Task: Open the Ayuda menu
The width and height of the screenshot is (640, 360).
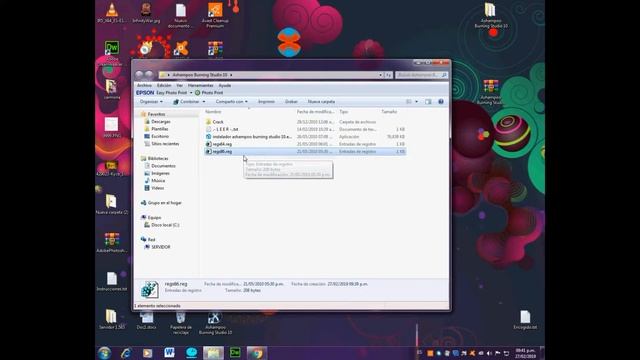Action: coord(225,86)
